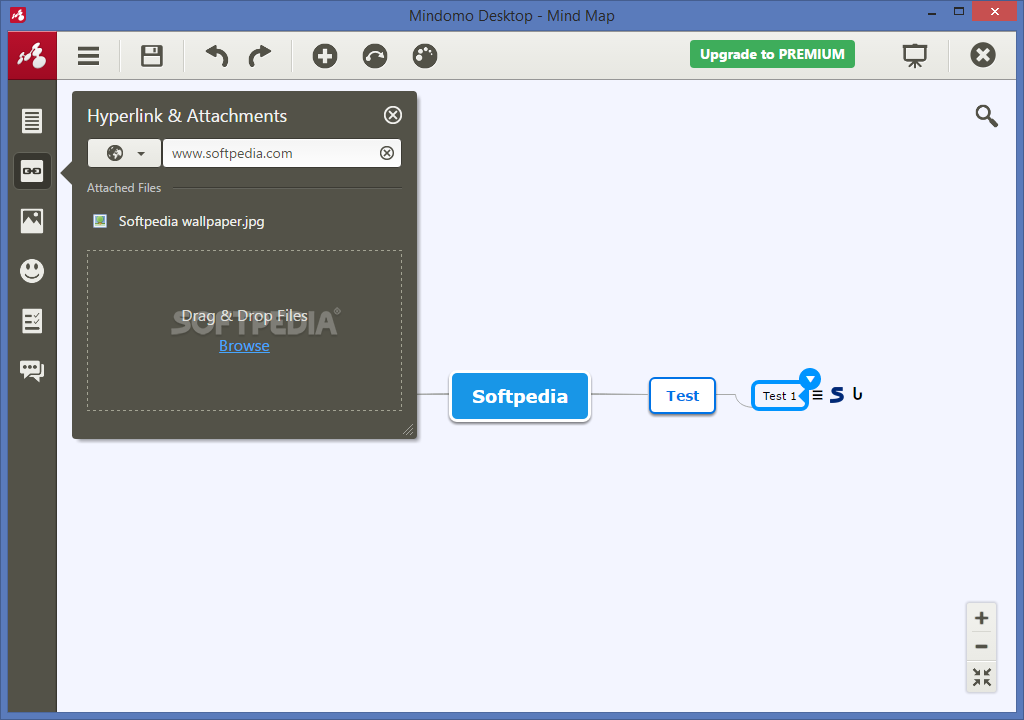This screenshot has height=720, width=1024.
Task: Open the Image panel in sidebar
Action: pos(32,221)
